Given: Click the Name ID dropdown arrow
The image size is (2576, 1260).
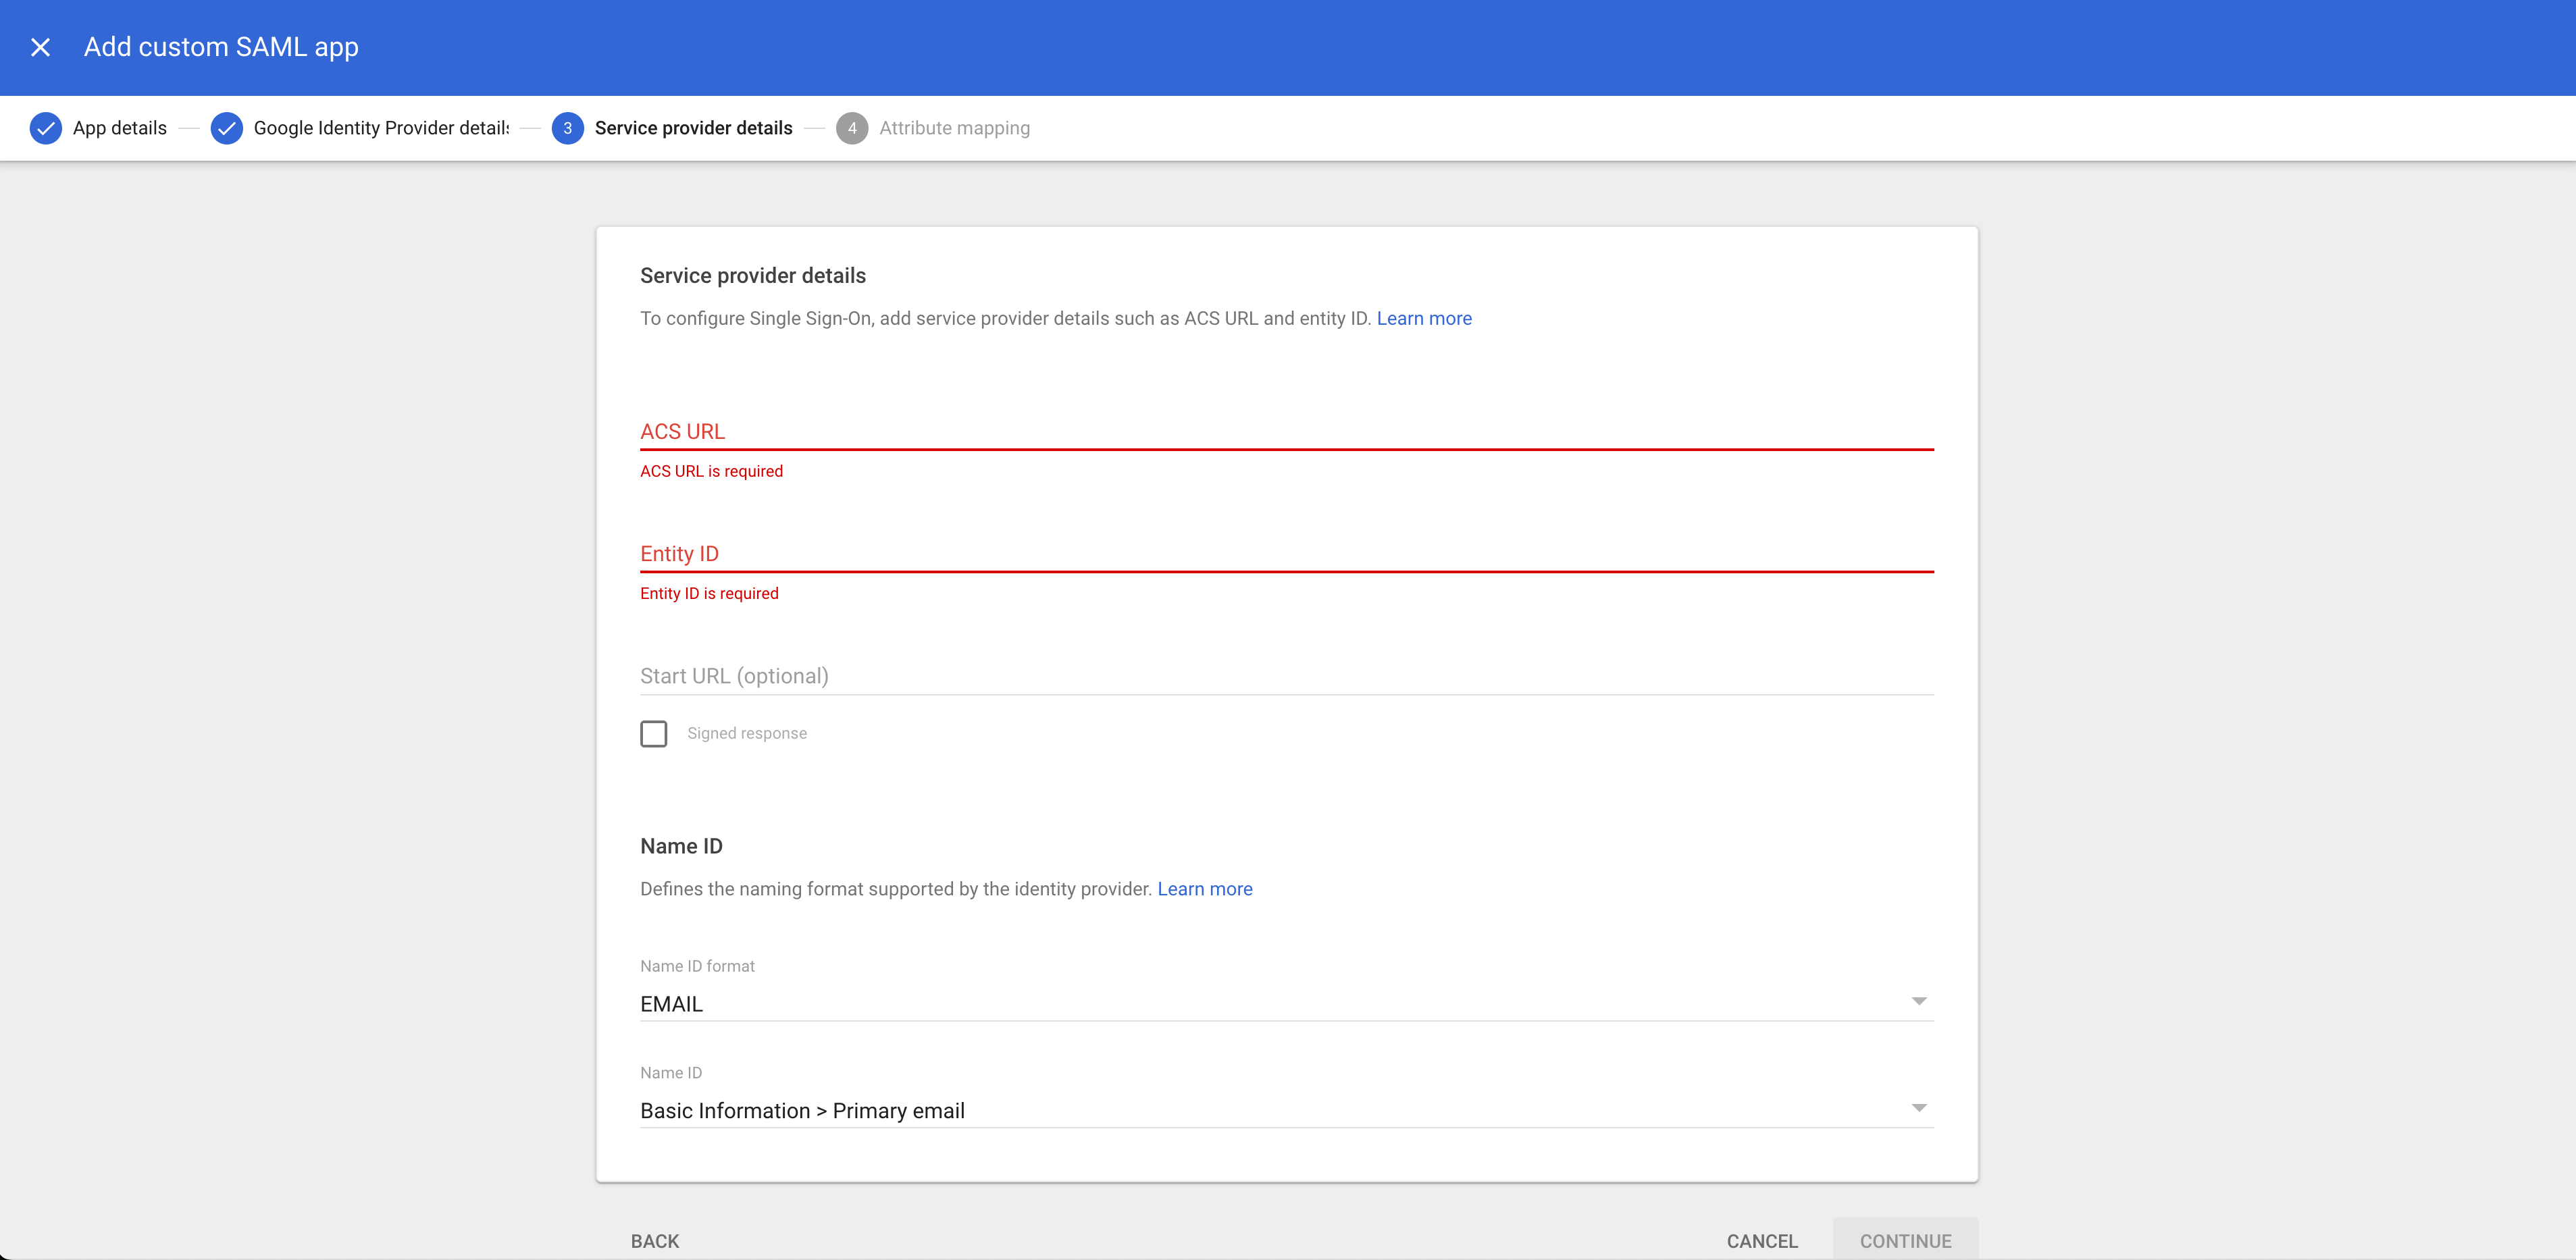Looking at the screenshot, I should [1918, 1108].
